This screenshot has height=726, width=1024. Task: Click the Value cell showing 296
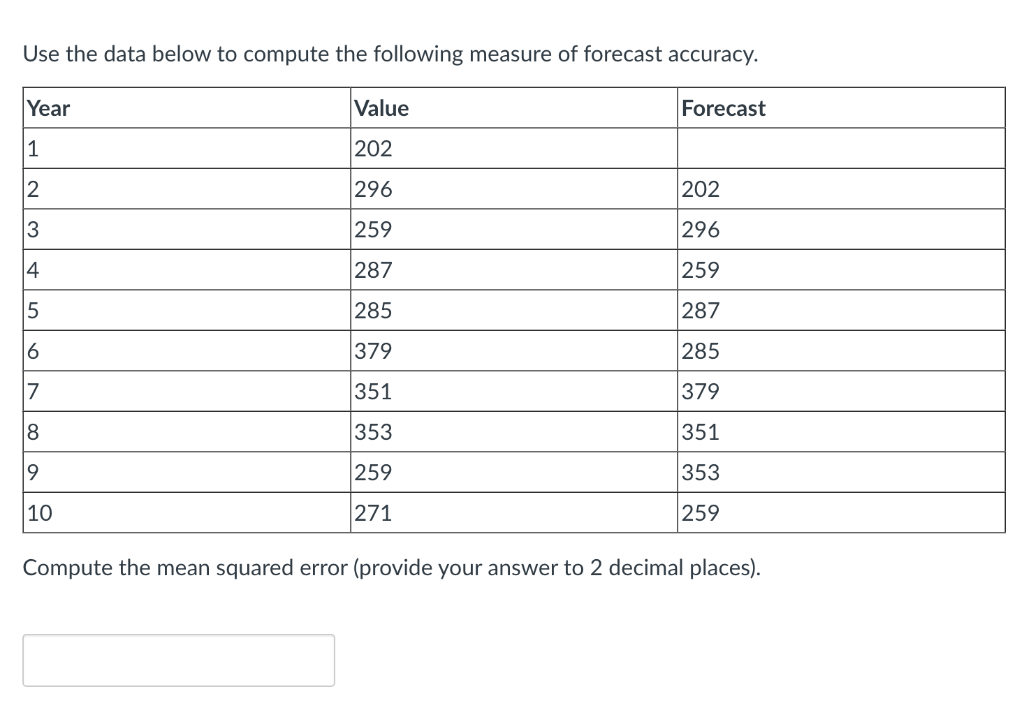pyautogui.click(x=371, y=188)
